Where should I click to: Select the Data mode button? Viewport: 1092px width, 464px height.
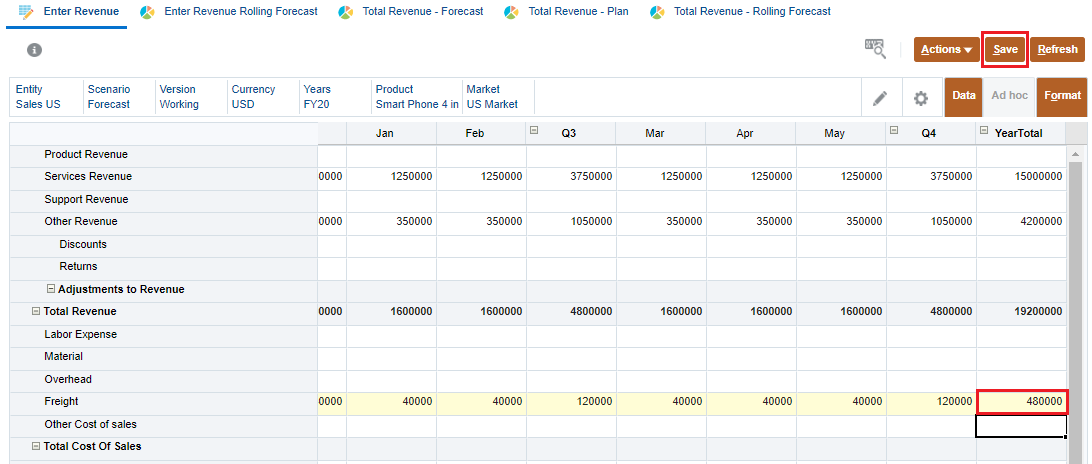(x=964, y=97)
